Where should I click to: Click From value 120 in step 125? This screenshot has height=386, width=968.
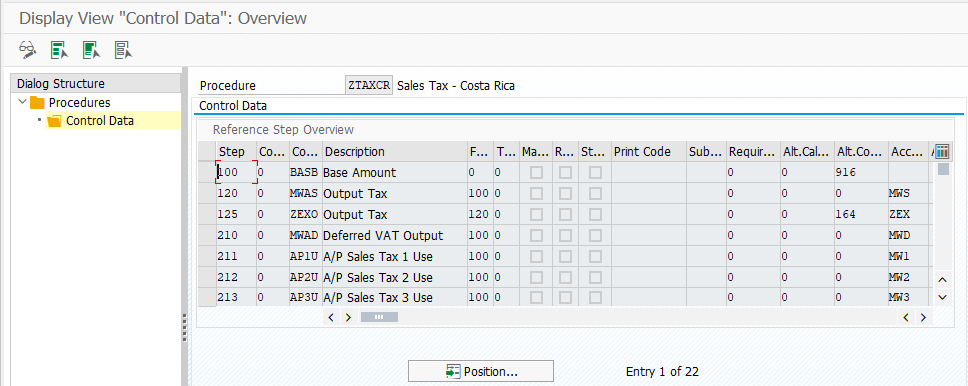point(480,214)
